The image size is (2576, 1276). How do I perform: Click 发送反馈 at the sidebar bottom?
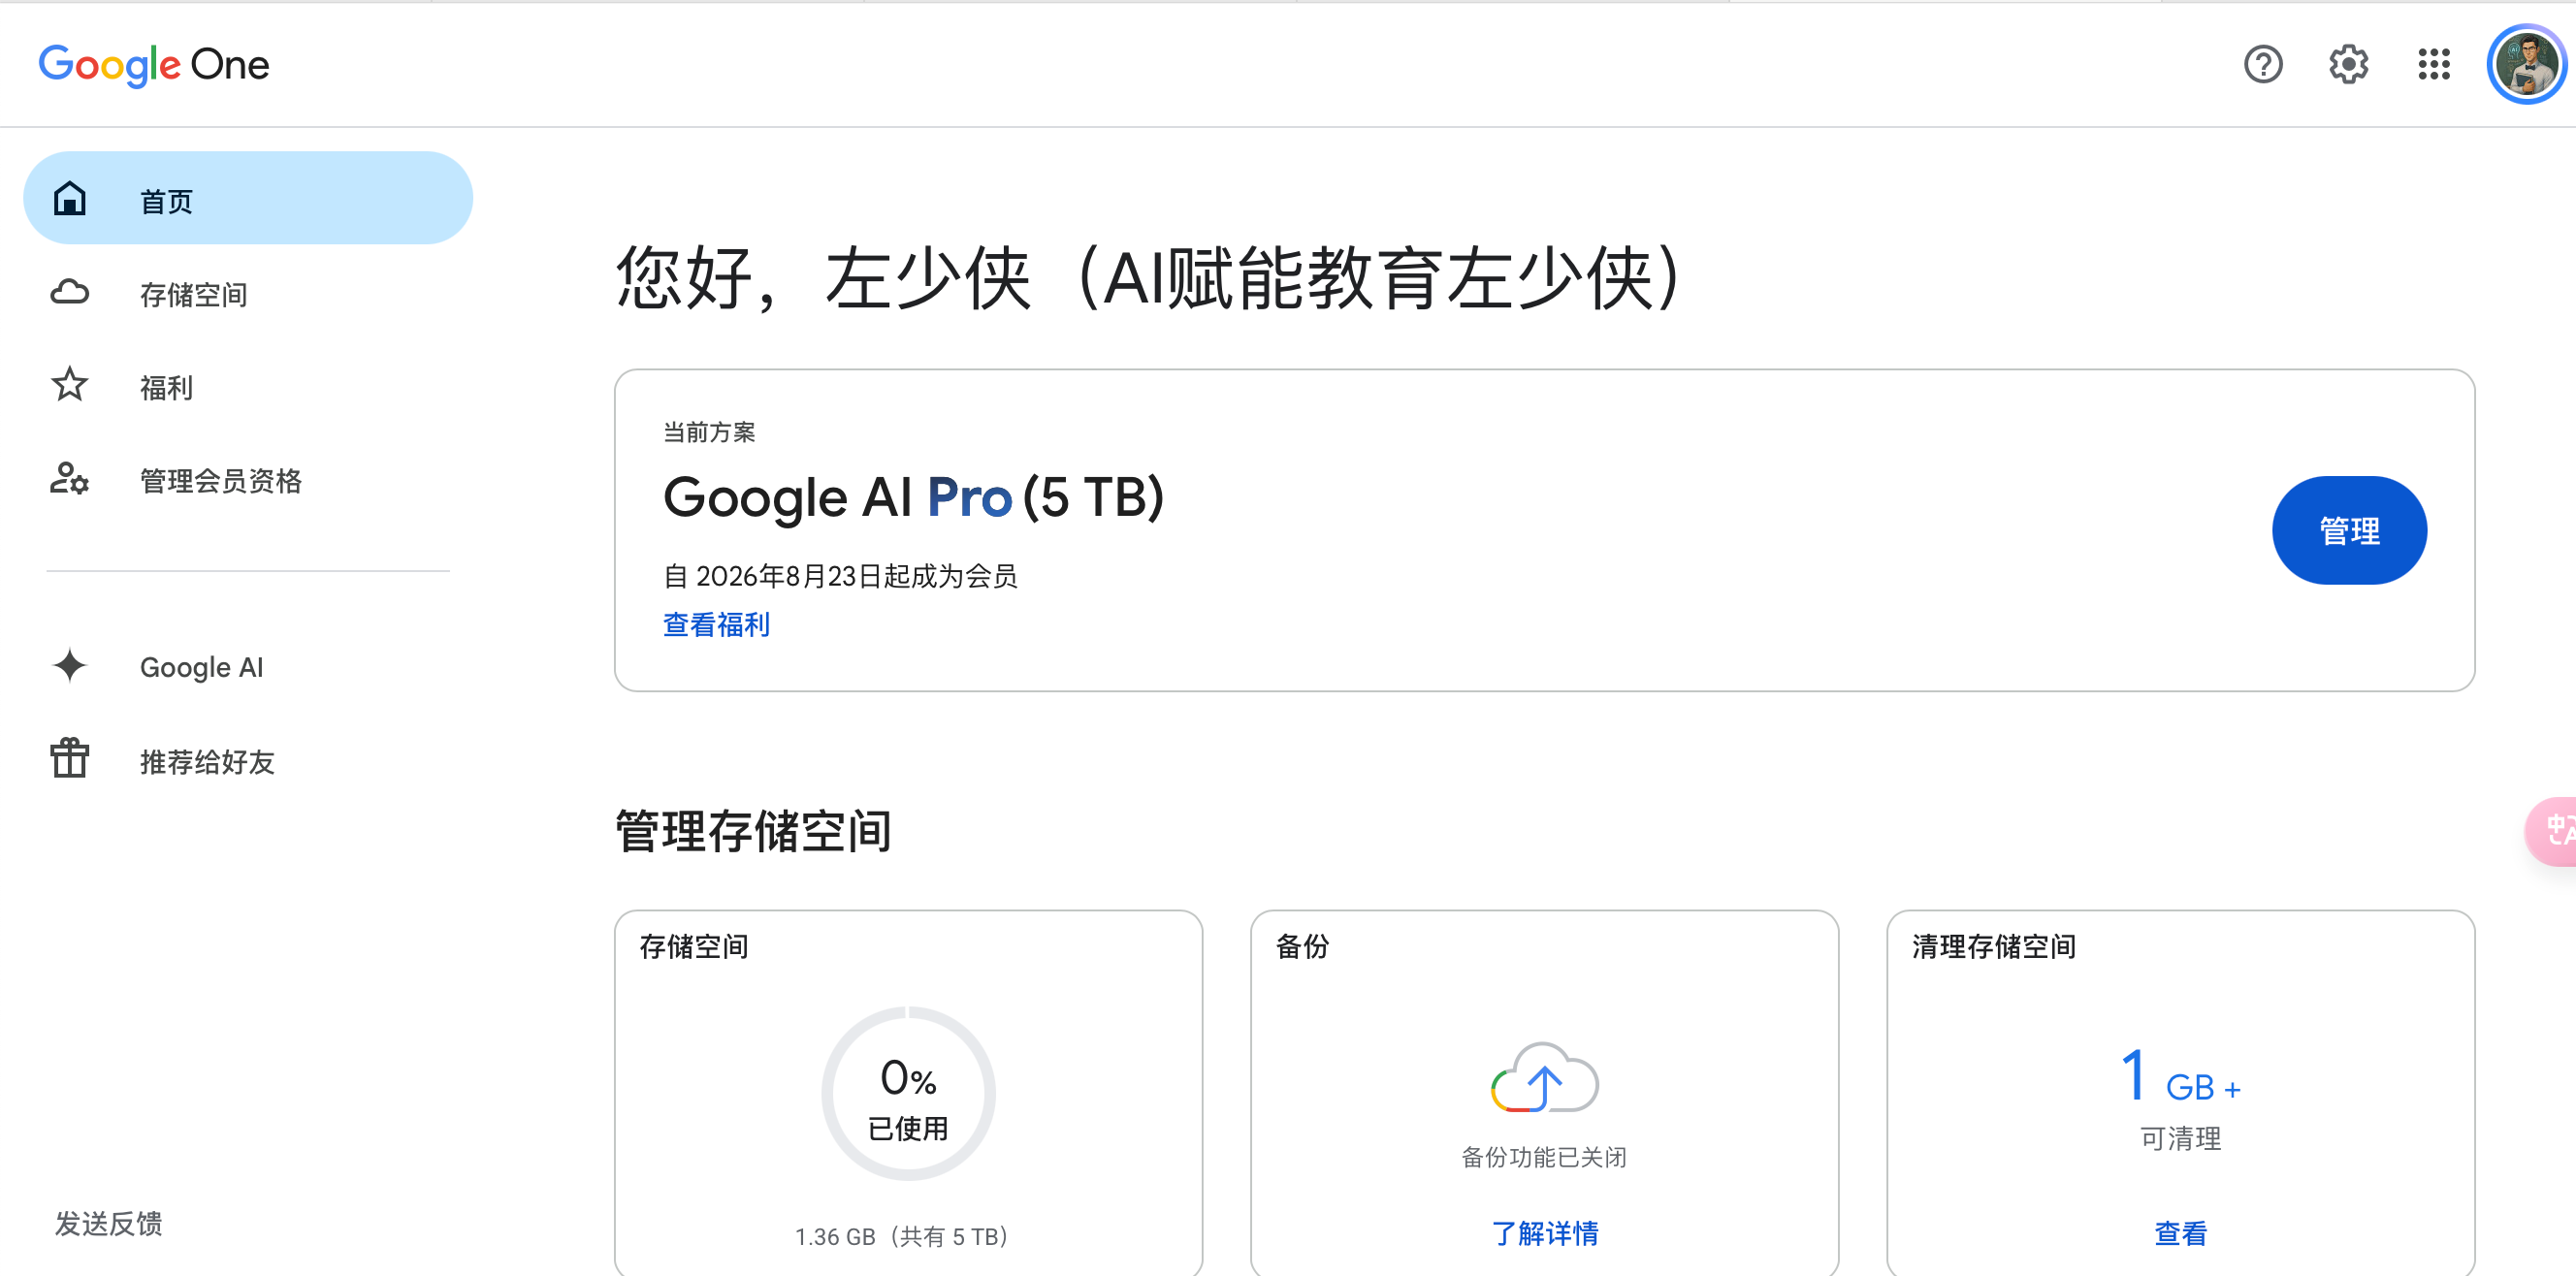[108, 1223]
